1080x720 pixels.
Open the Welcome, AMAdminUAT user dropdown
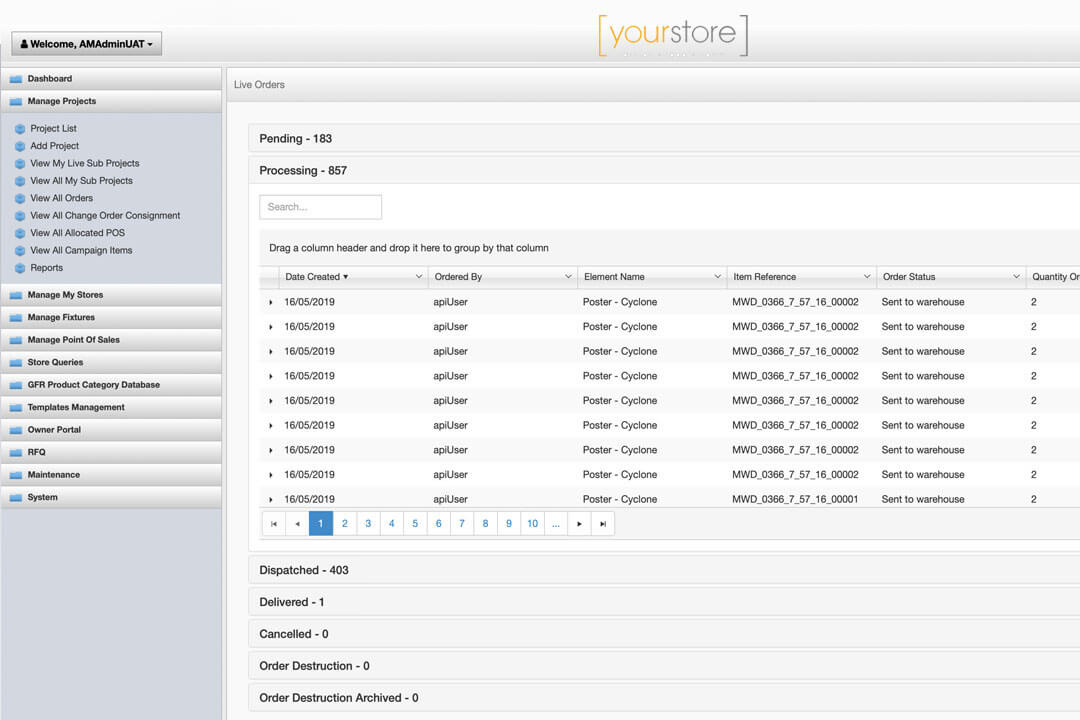click(86, 44)
